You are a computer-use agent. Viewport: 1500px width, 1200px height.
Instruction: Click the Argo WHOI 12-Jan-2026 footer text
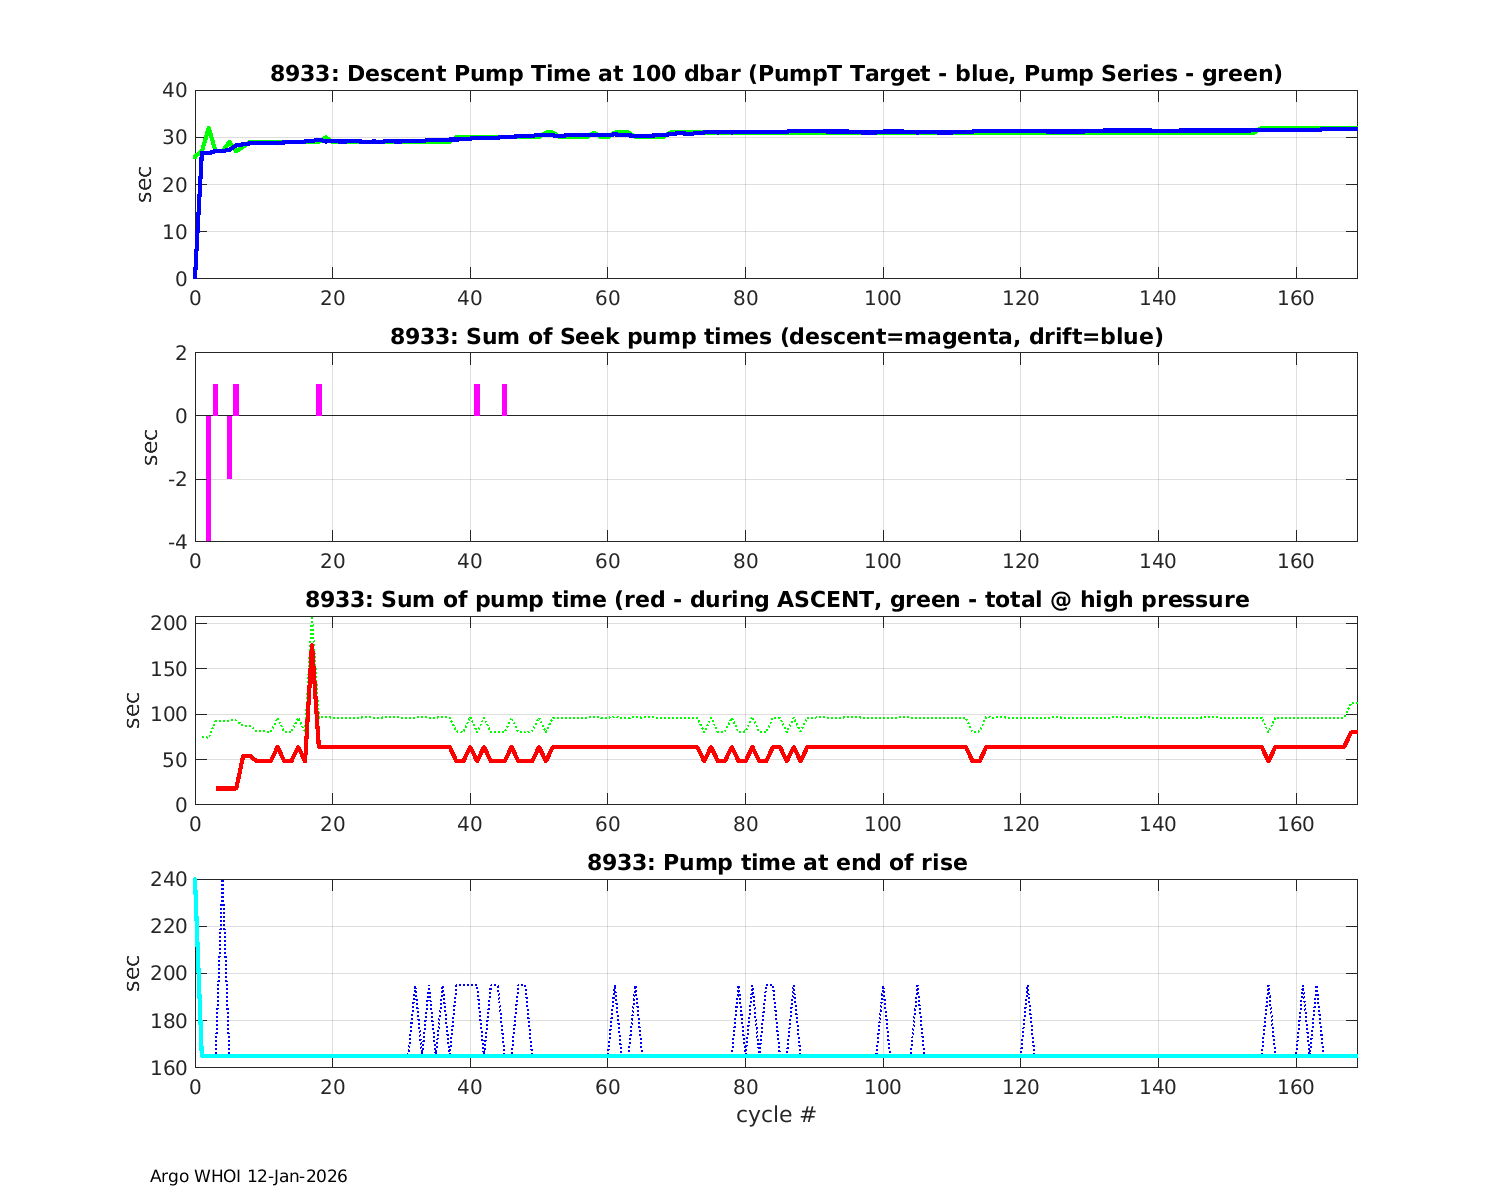[x=248, y=1177]
